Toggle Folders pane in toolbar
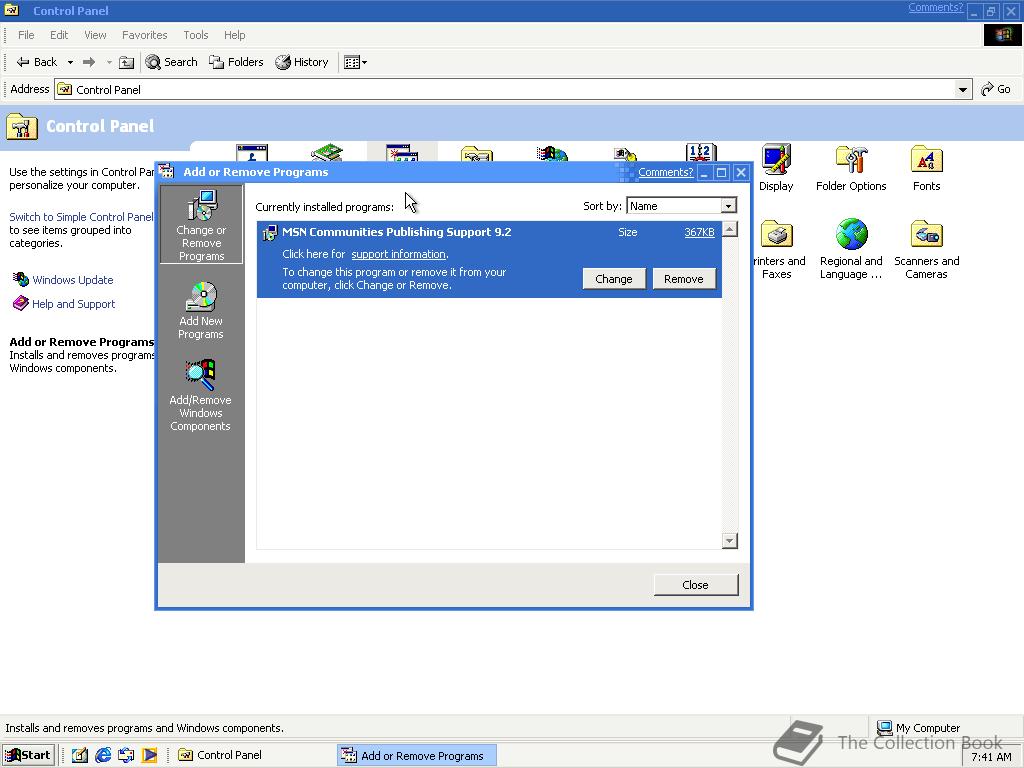Image resolution: width=1024 pixels, height=768 pixels. 236,62
